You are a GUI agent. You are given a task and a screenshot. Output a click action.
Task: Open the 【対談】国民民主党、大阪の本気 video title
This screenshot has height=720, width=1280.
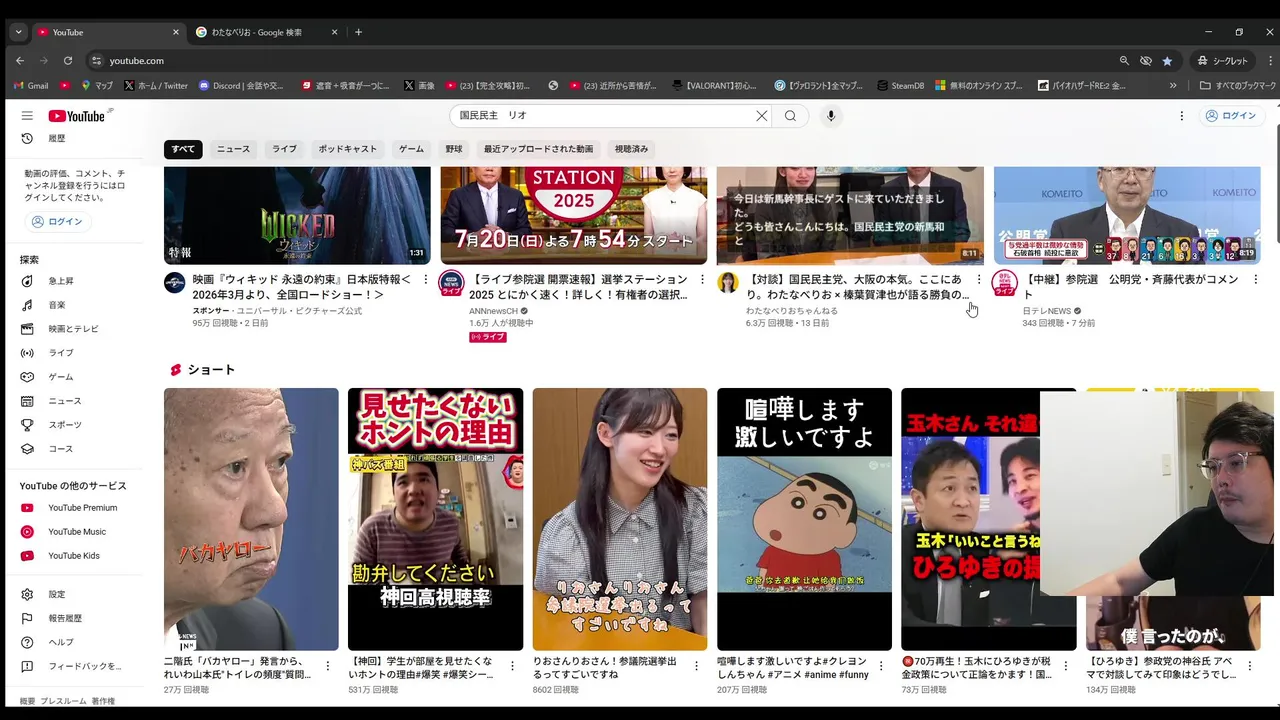[x=858, y=287]
